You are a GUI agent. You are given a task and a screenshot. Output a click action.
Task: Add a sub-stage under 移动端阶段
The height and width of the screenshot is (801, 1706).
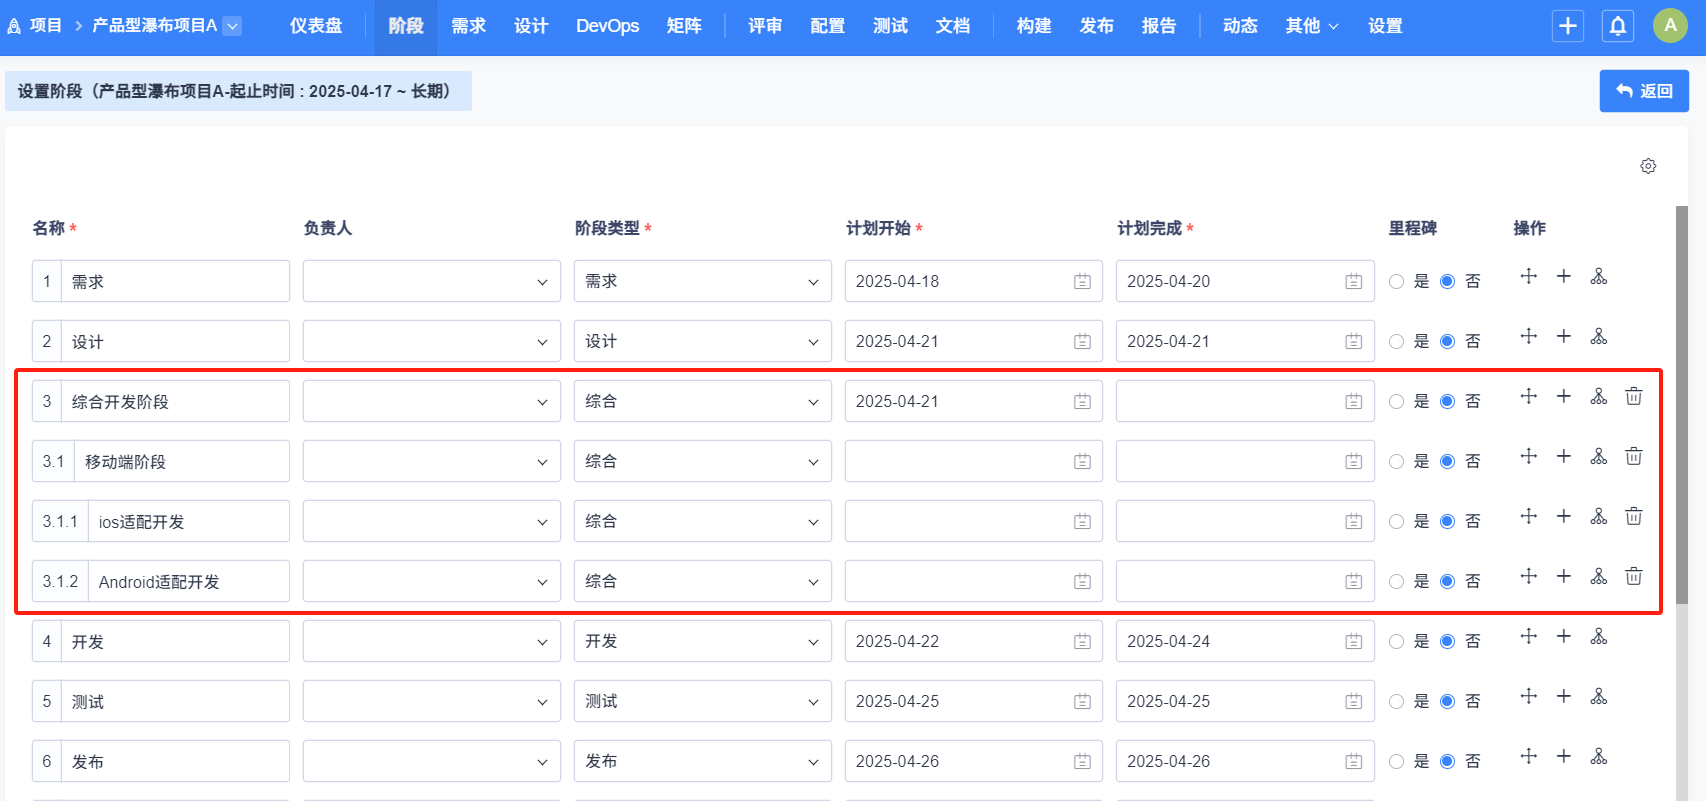[x=1599, y=457]
